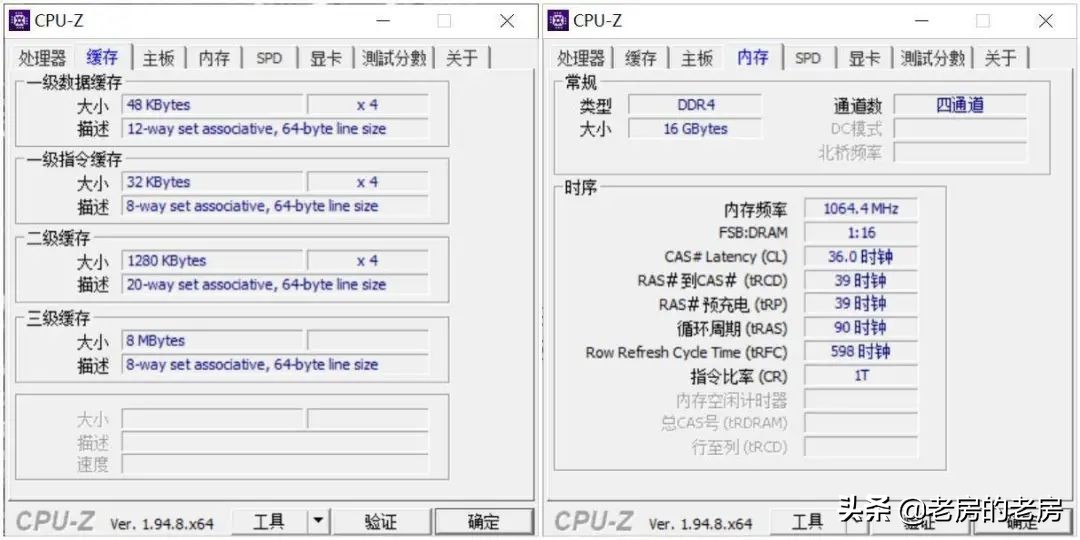Open the 显卡 tab in left CPU-Z window
The image size is (1080, 540).
click(325, 58)
